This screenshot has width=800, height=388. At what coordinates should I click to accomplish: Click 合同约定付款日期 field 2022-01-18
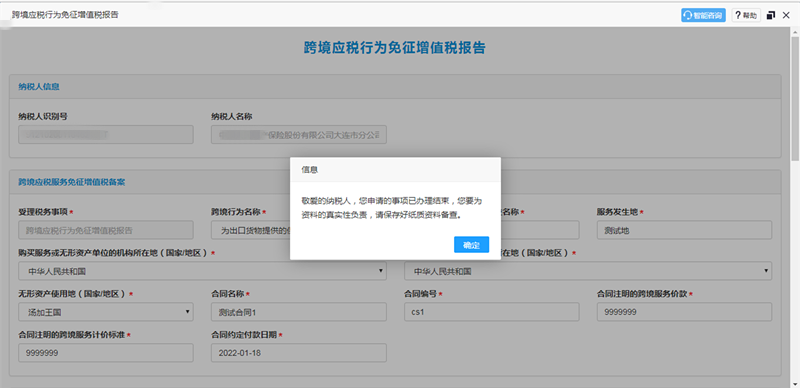[x=298, y=353]
